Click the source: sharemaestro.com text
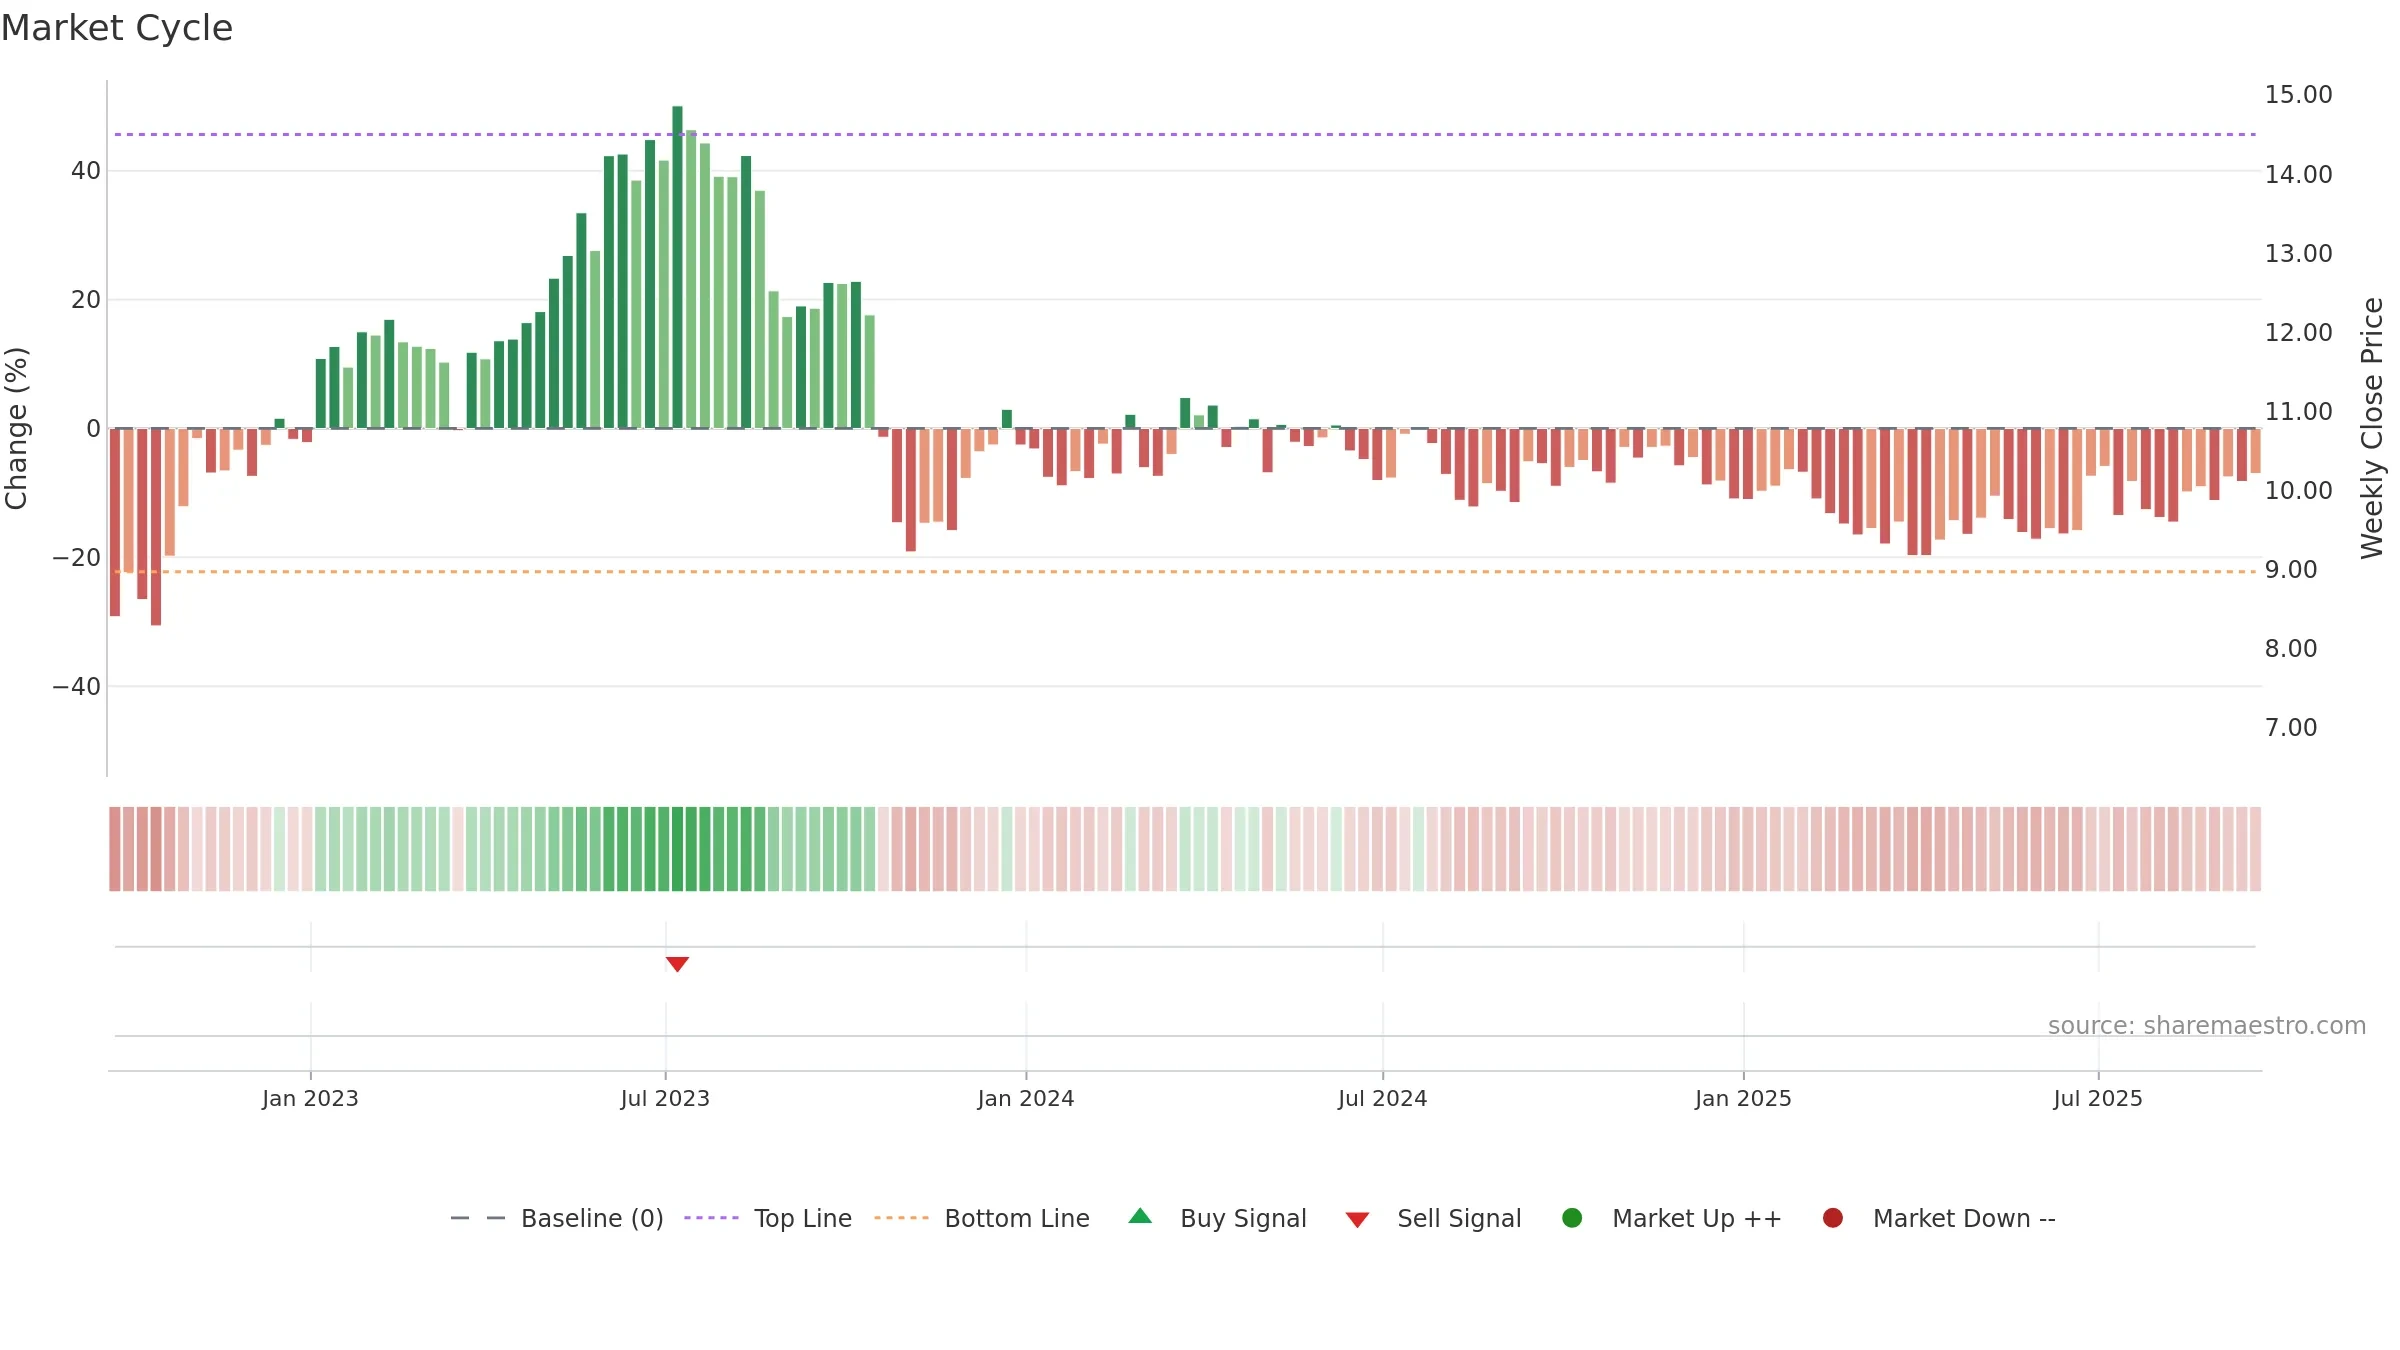2400x1350 pixels. coord(2207,1025)
